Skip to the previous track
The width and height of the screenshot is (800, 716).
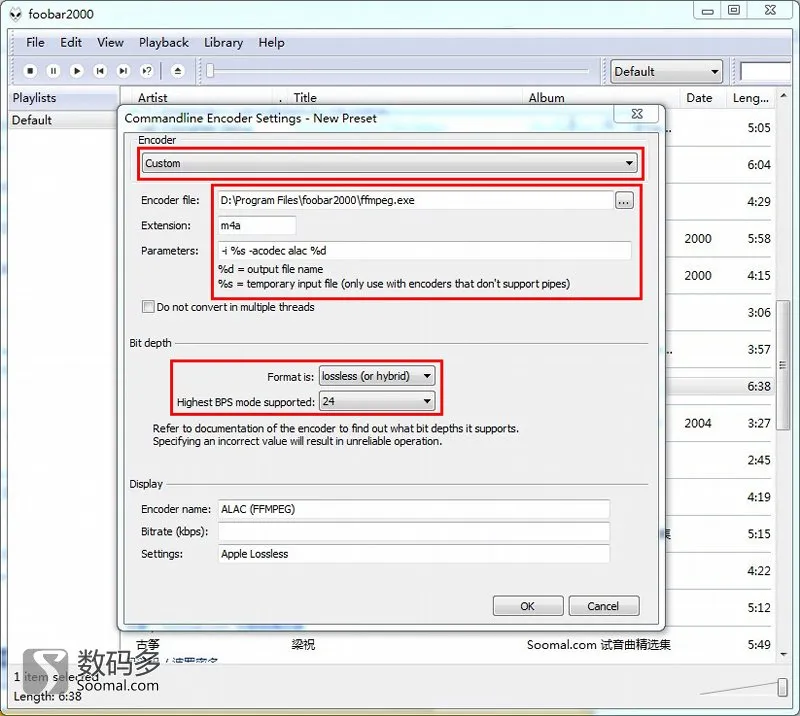100,71
